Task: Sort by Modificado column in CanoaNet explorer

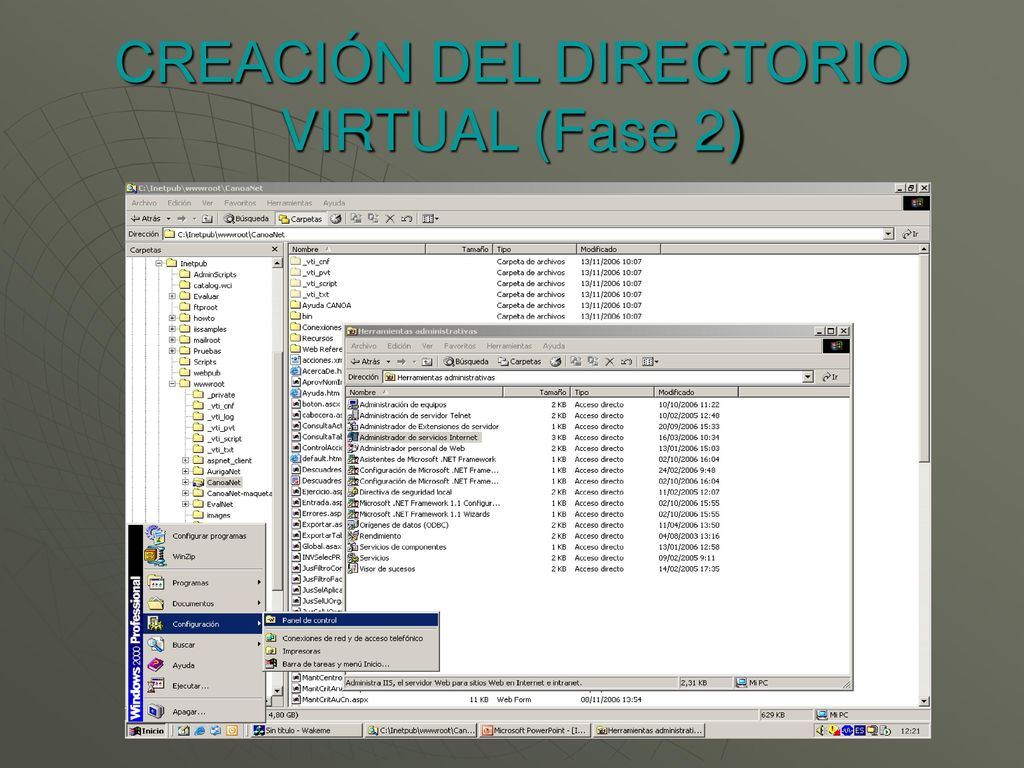Action: [618, 249]
